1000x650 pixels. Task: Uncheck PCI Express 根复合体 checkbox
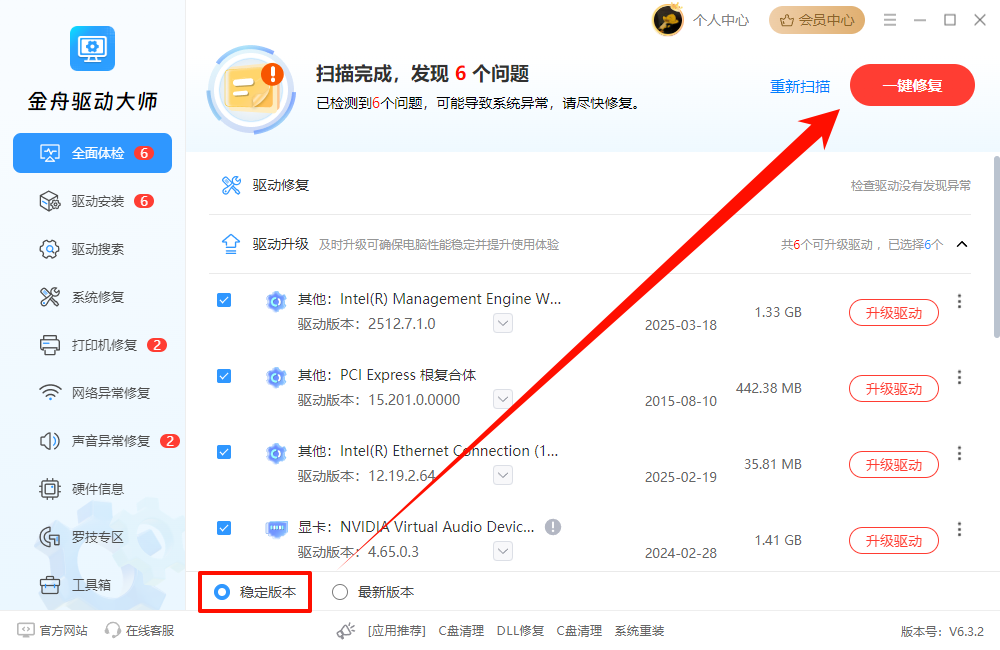point(224,376)
